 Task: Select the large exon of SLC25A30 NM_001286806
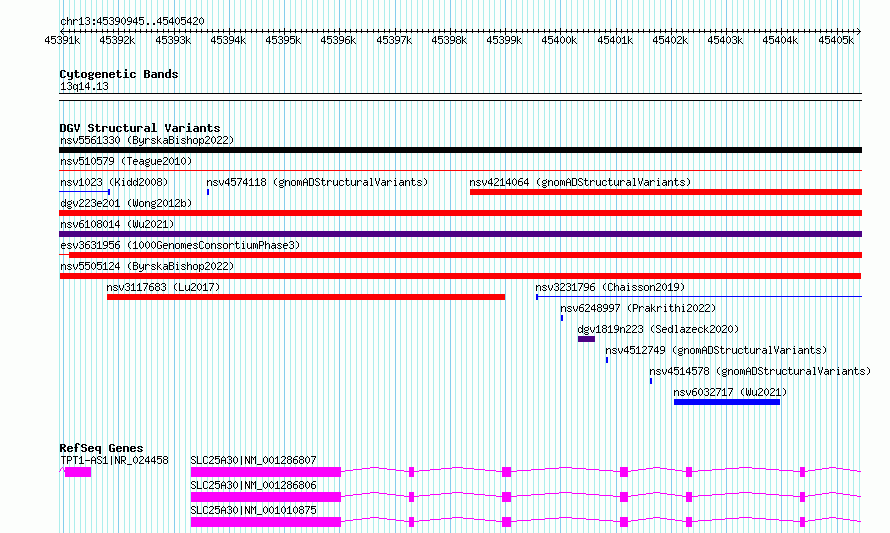point(266,497)
